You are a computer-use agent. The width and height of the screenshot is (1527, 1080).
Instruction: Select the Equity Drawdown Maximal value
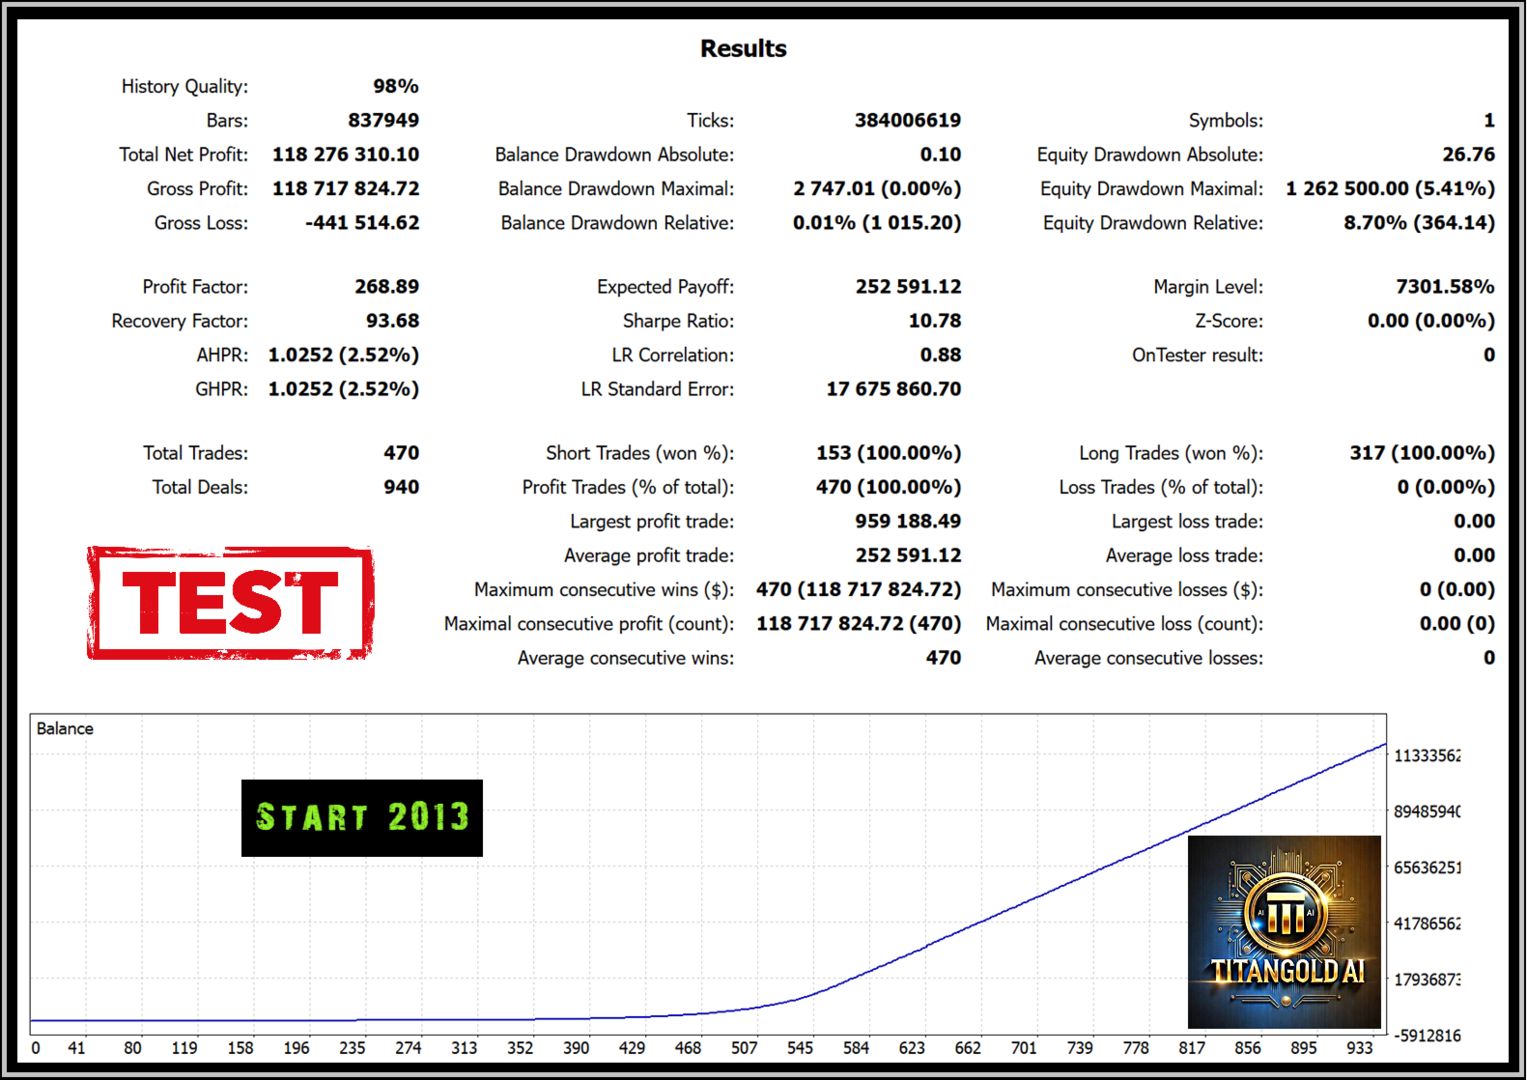point(1390,188)
